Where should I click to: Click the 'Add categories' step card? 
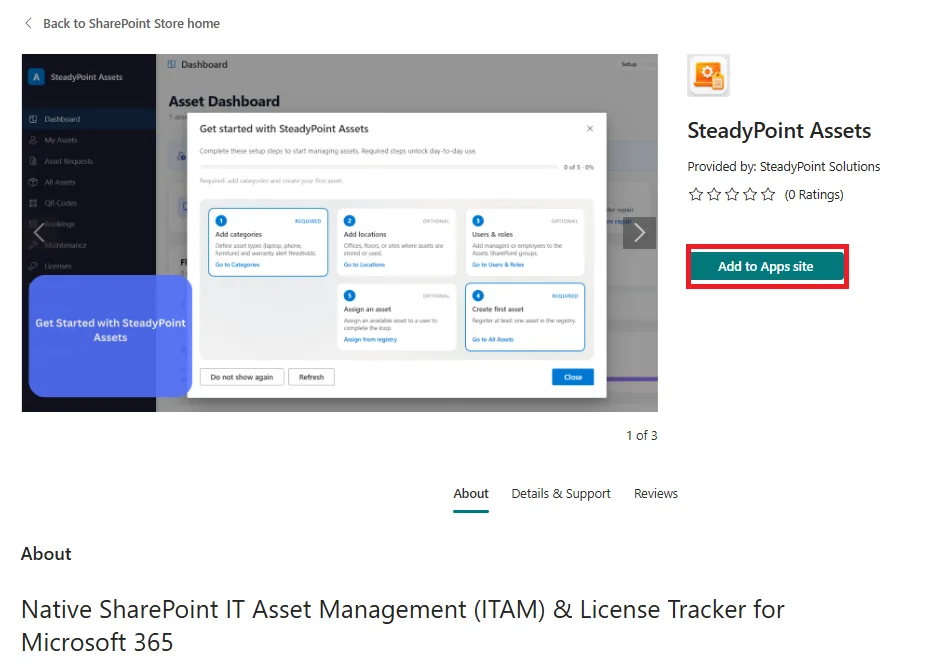[x=268, y=242]
